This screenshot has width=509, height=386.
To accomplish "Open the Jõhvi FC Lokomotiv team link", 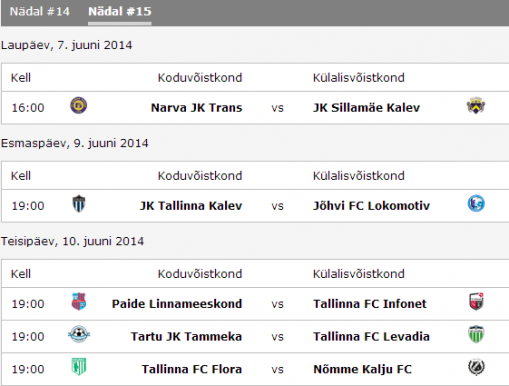I will 371,206.
